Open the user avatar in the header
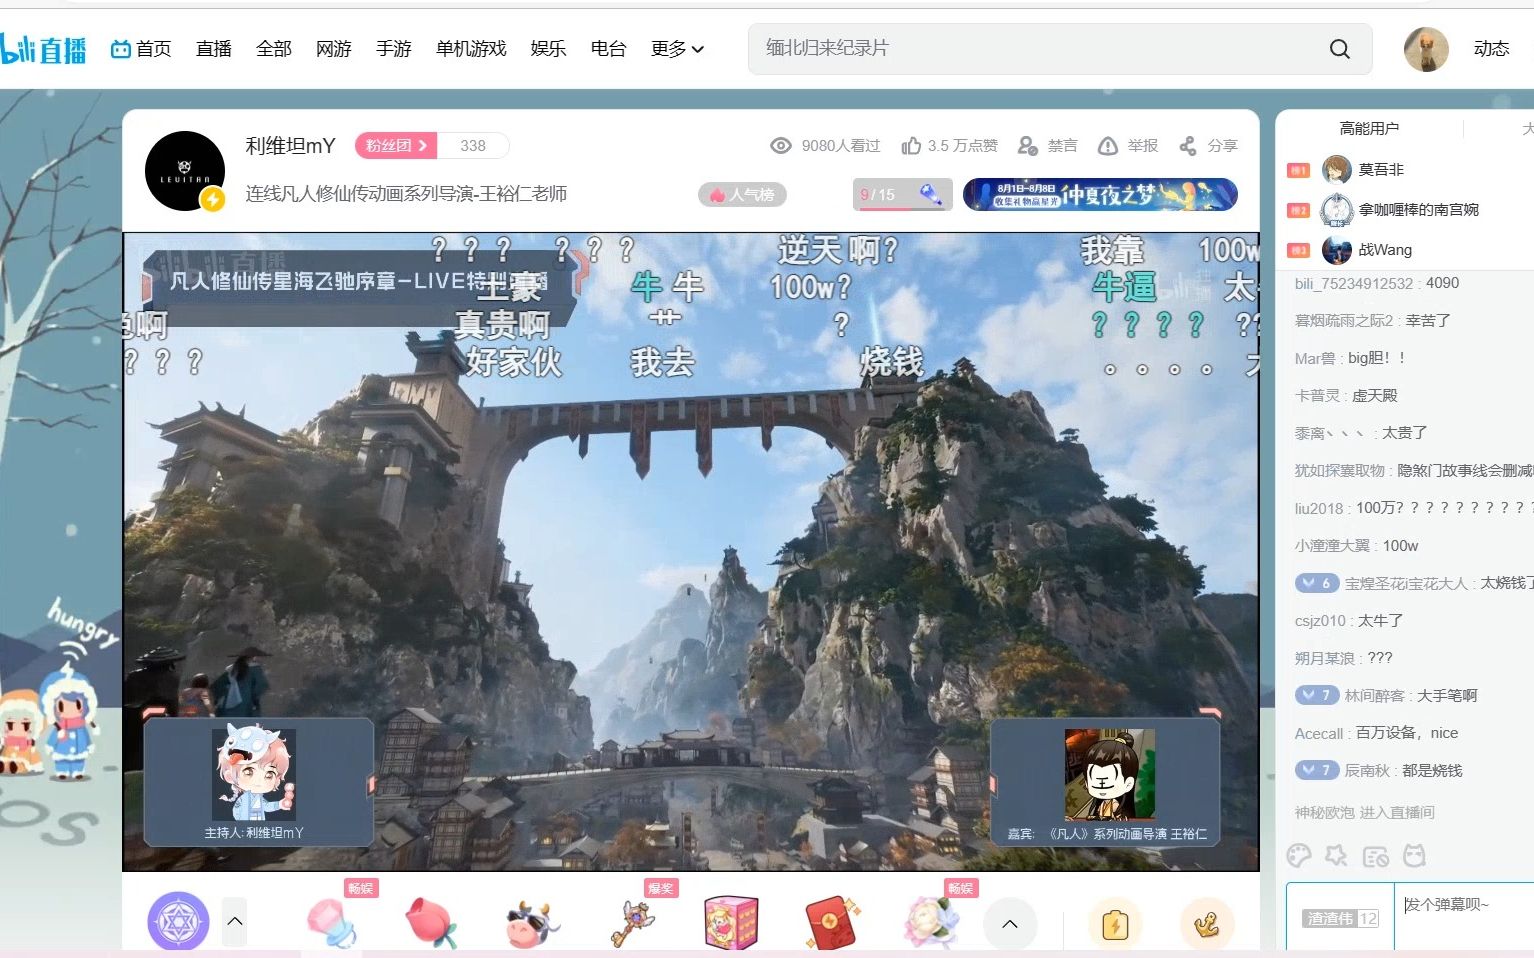Viewport: 1534px width, 958px height. (x=1426, y=49)
